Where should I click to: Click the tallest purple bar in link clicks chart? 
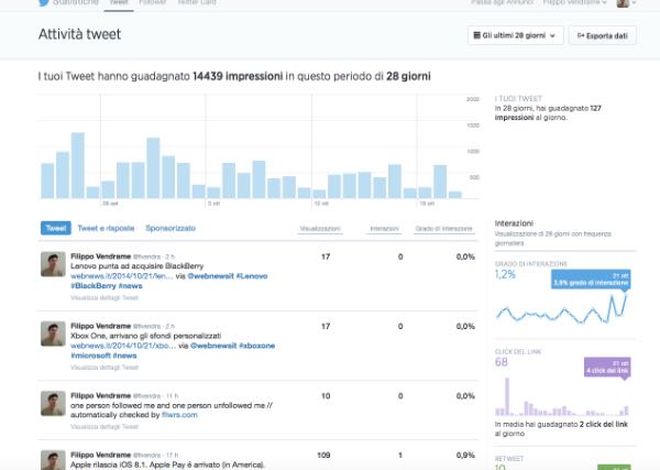point(507,397)
